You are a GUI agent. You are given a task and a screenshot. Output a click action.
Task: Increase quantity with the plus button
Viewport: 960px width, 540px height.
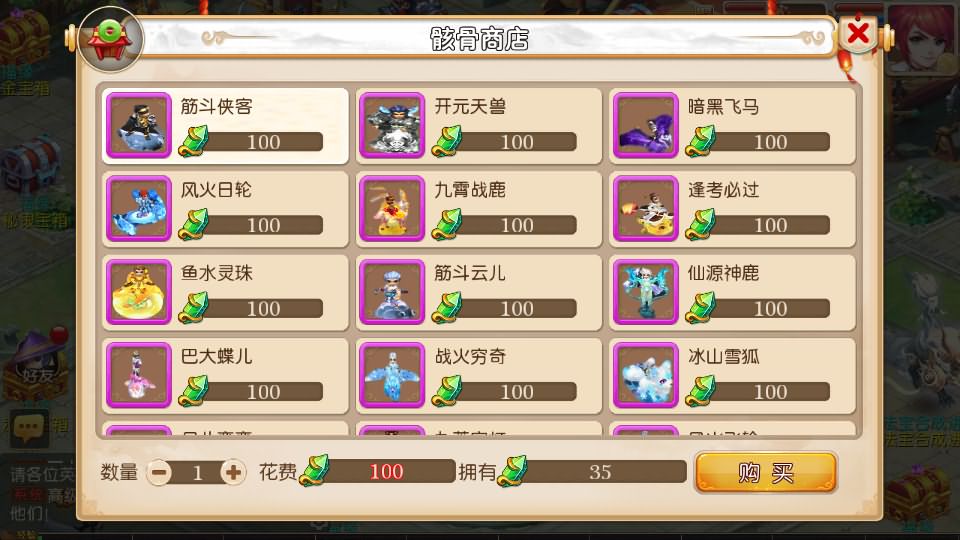(x=233, y=472)
